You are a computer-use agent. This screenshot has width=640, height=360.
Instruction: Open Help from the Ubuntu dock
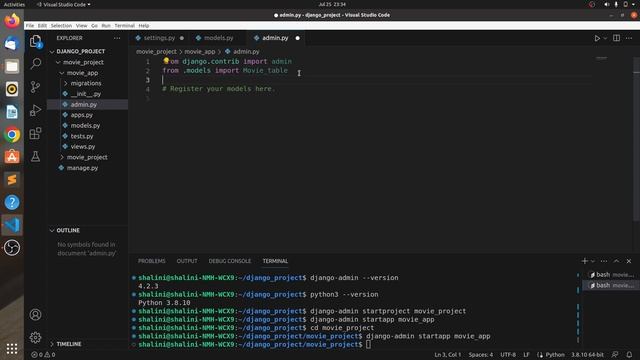12,202
